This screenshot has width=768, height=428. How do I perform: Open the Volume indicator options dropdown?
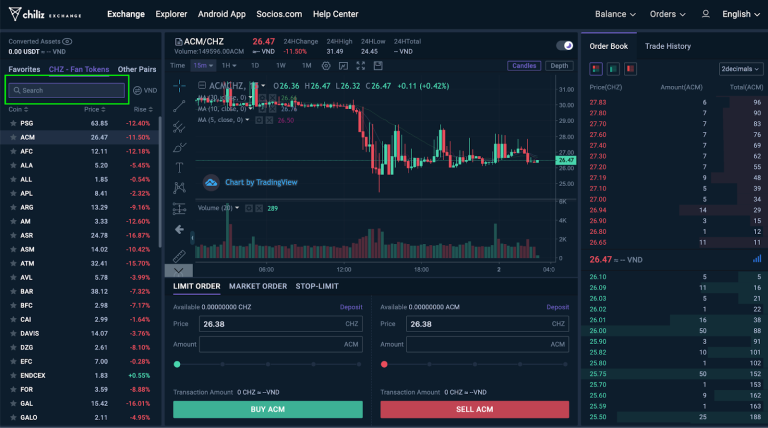pyautogui.click(x=237, y=208)
